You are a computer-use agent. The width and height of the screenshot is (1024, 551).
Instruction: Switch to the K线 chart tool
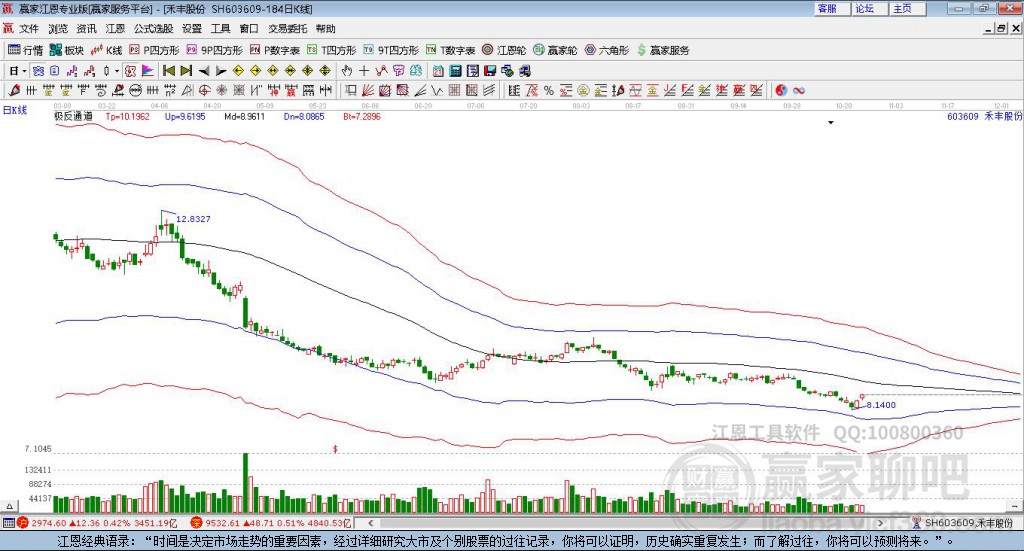(x=106, y=50)
